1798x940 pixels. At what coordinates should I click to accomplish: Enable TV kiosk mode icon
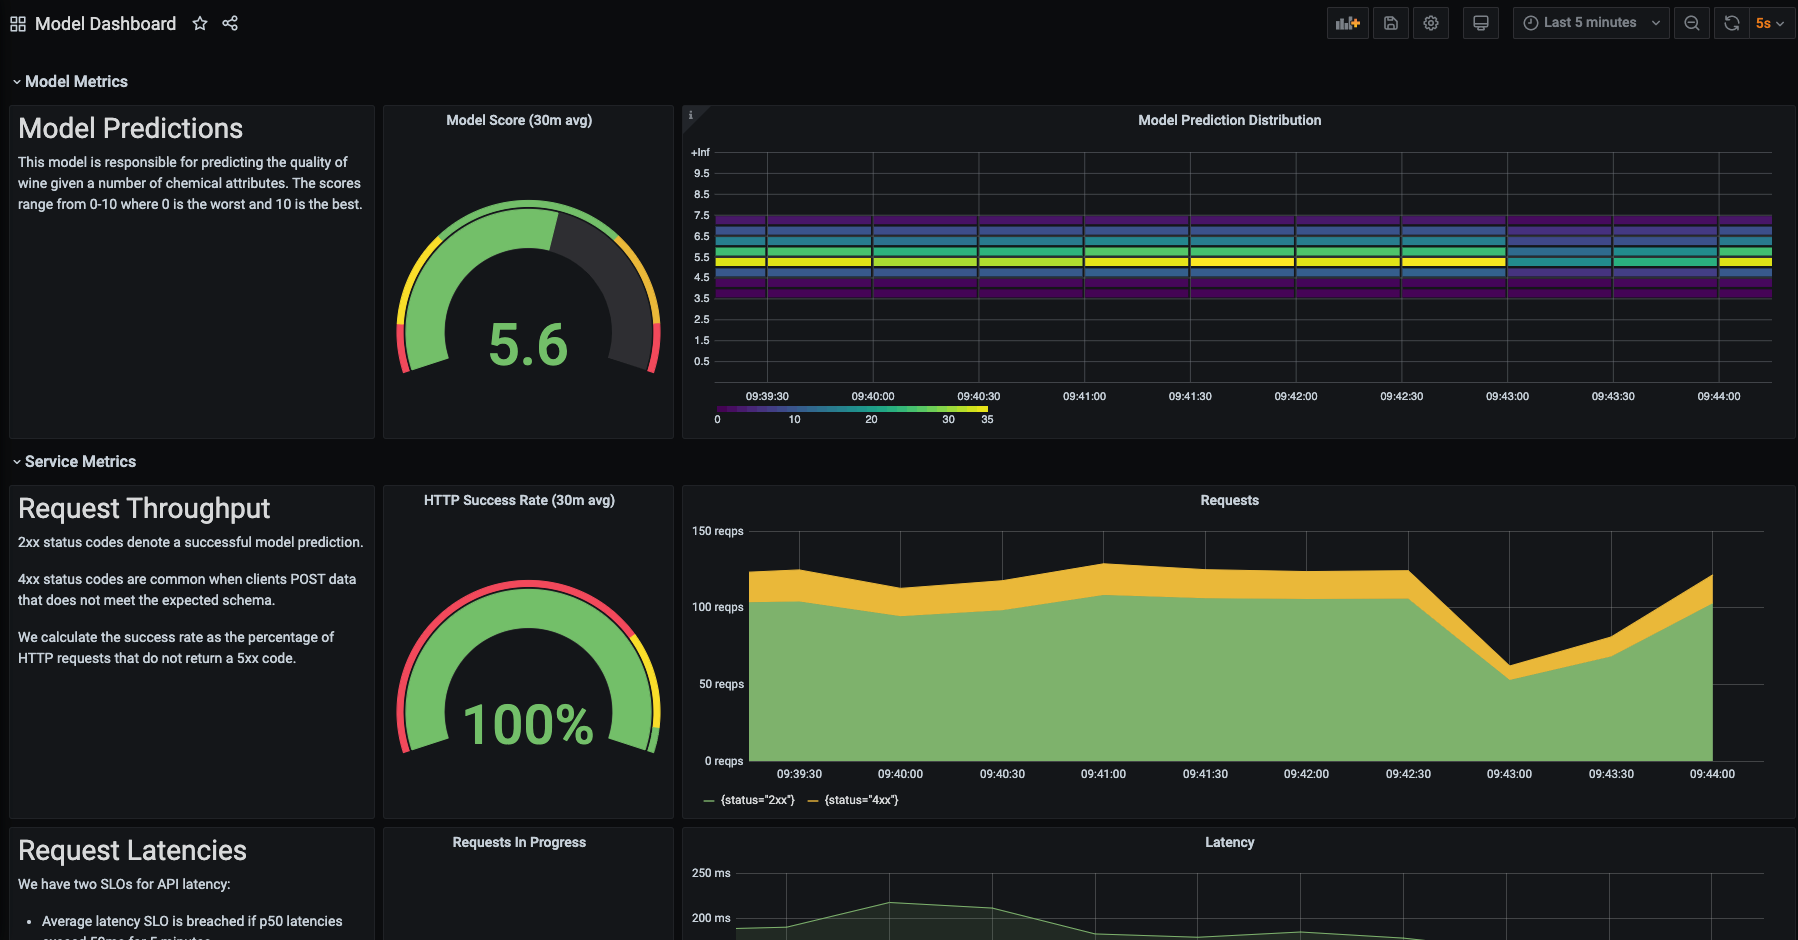[x=1480, y=22]
